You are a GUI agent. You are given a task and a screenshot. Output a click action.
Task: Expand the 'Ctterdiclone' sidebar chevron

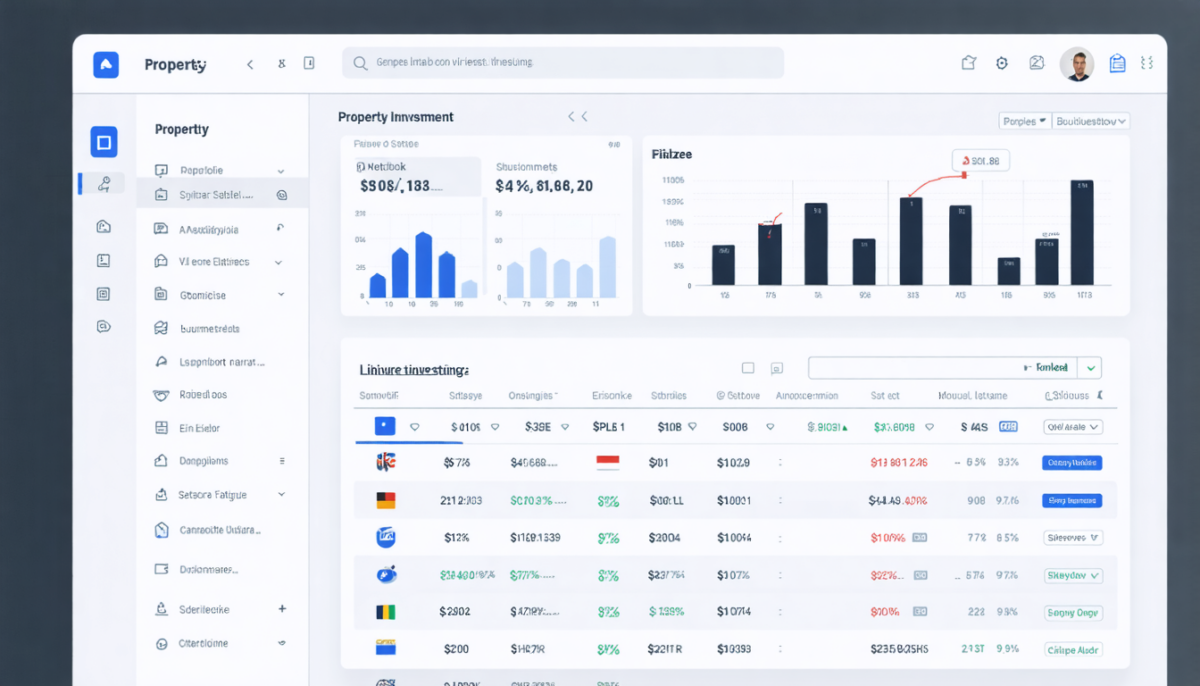pos(282,643)
